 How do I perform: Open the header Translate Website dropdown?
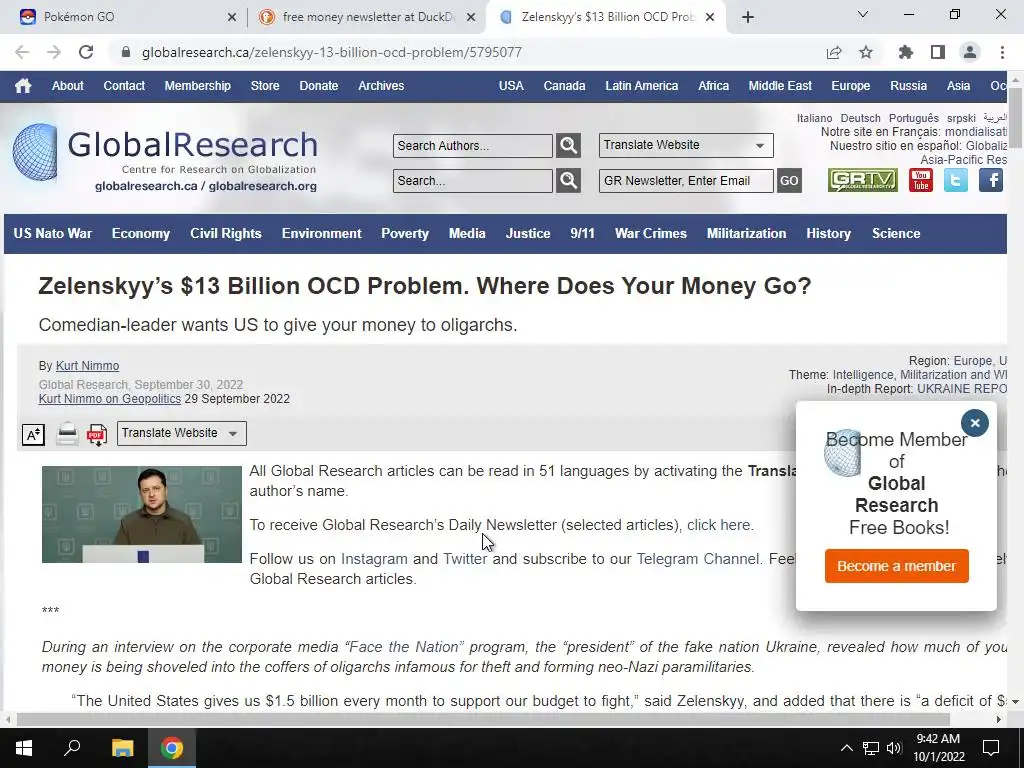pyautogui.click(x=686, y=145)
